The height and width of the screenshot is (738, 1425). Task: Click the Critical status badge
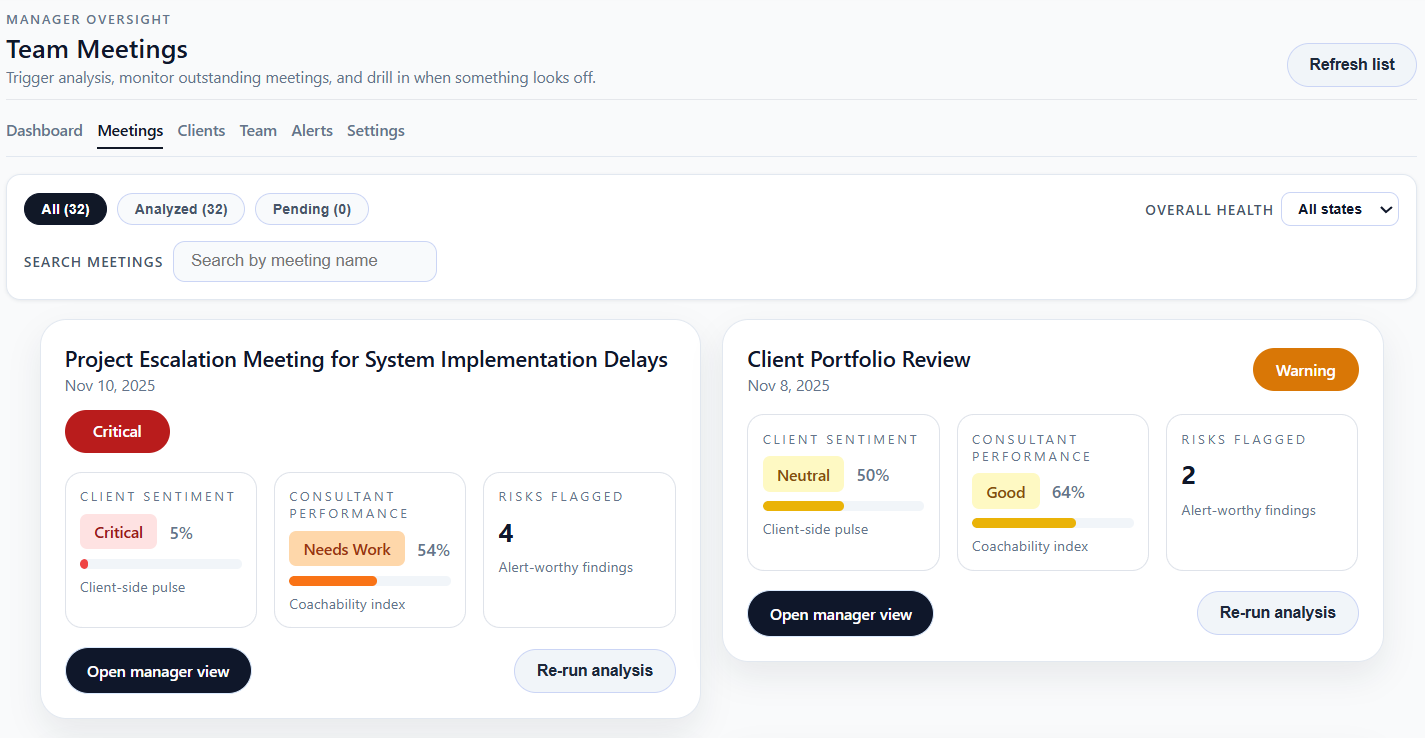point(117,431)
